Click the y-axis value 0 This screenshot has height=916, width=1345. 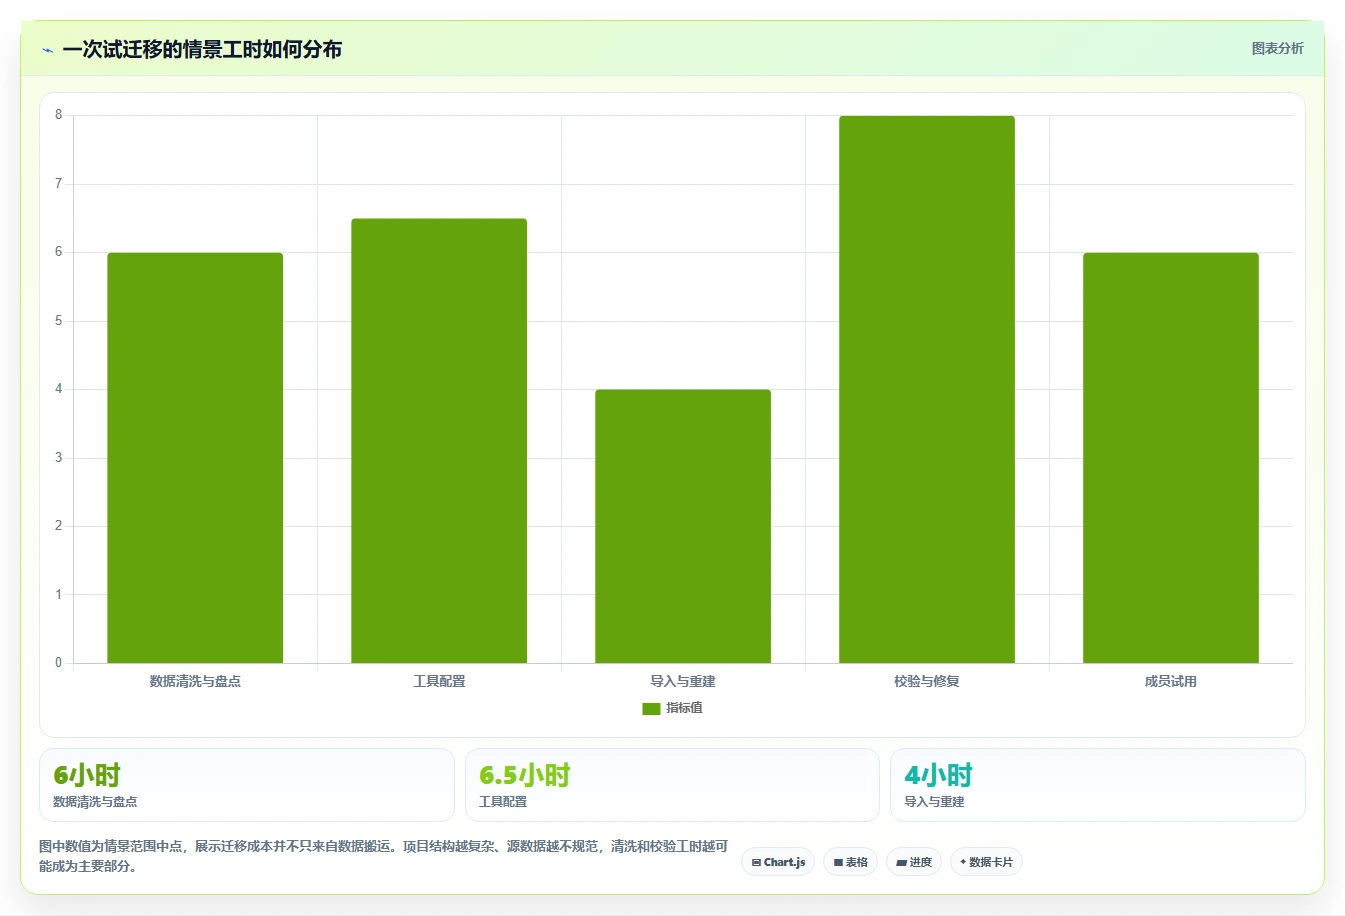[x=58, y=662]
